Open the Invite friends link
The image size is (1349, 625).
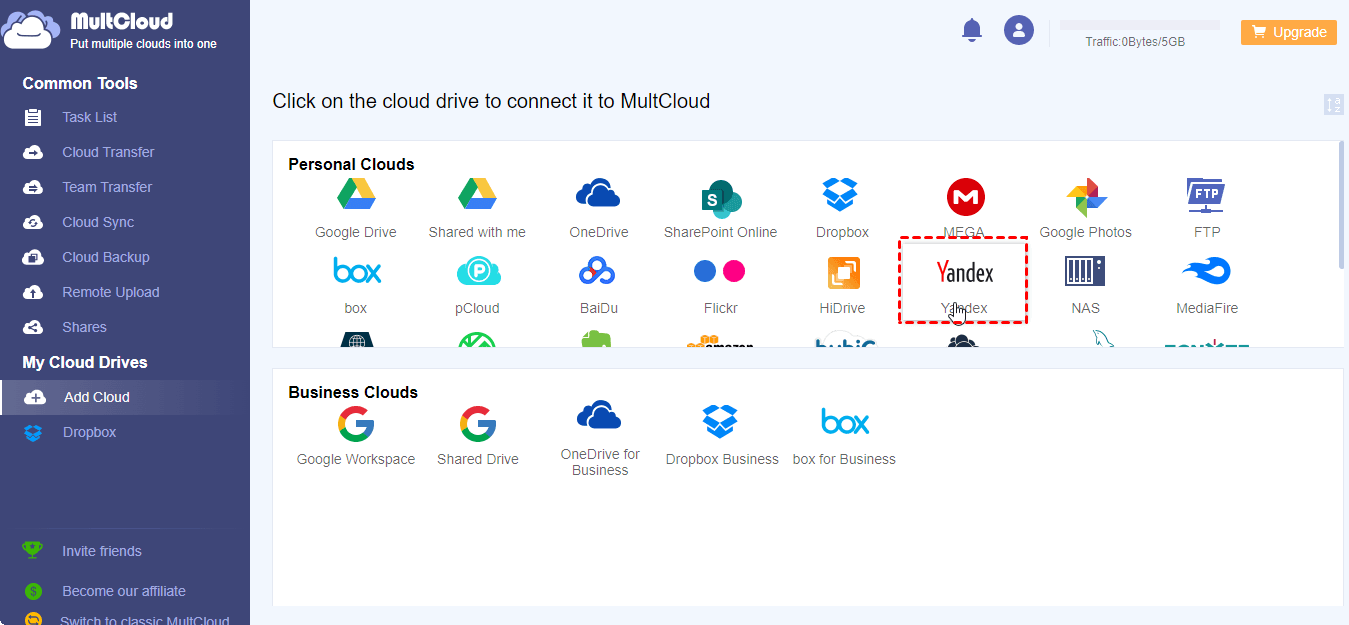pyautogui.click(x=101, y=551)
